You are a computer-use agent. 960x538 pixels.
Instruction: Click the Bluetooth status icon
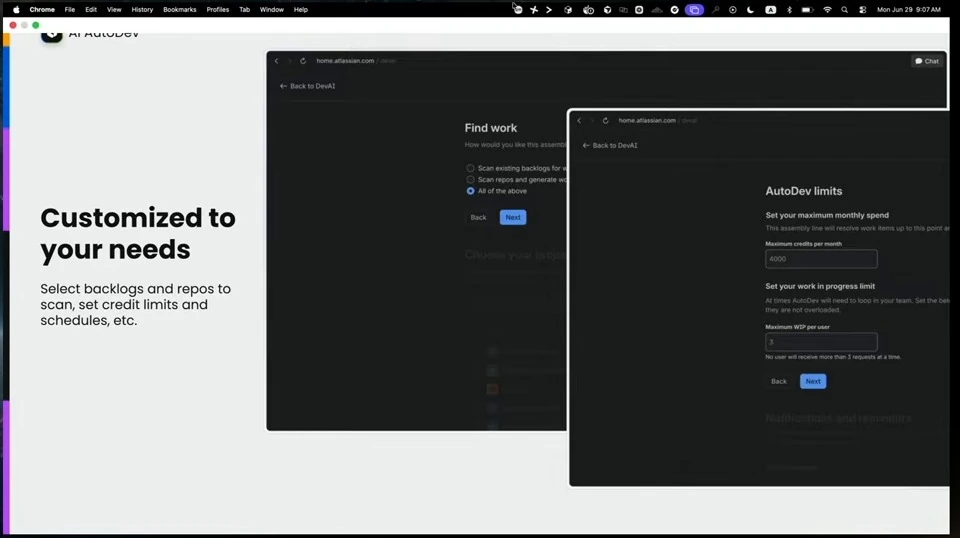pos(789,10)
